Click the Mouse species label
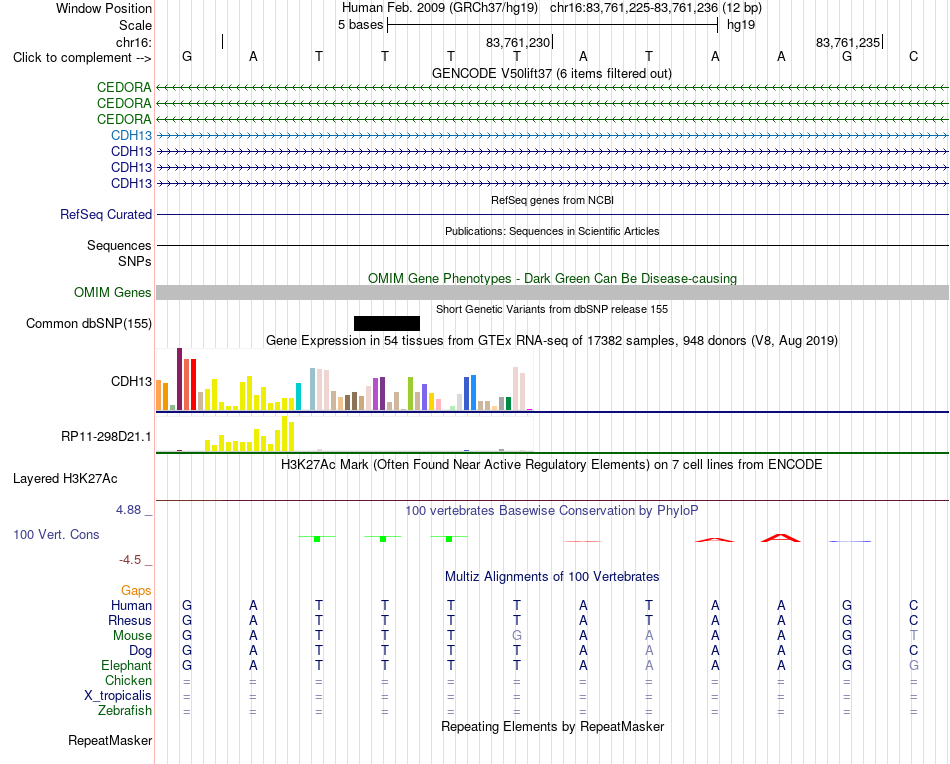 click(132, 636)
